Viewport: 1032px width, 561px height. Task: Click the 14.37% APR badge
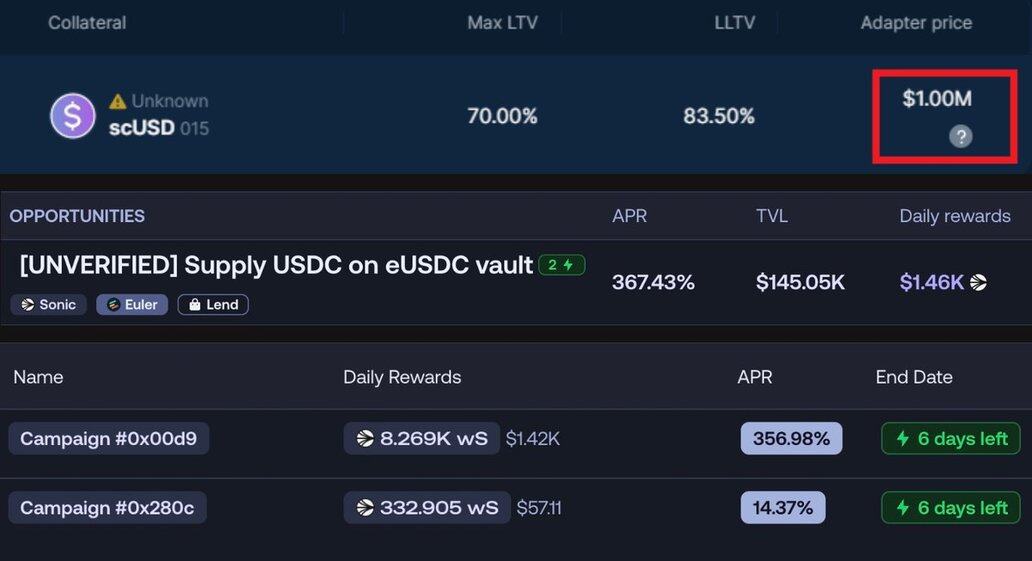click(782, 508)
